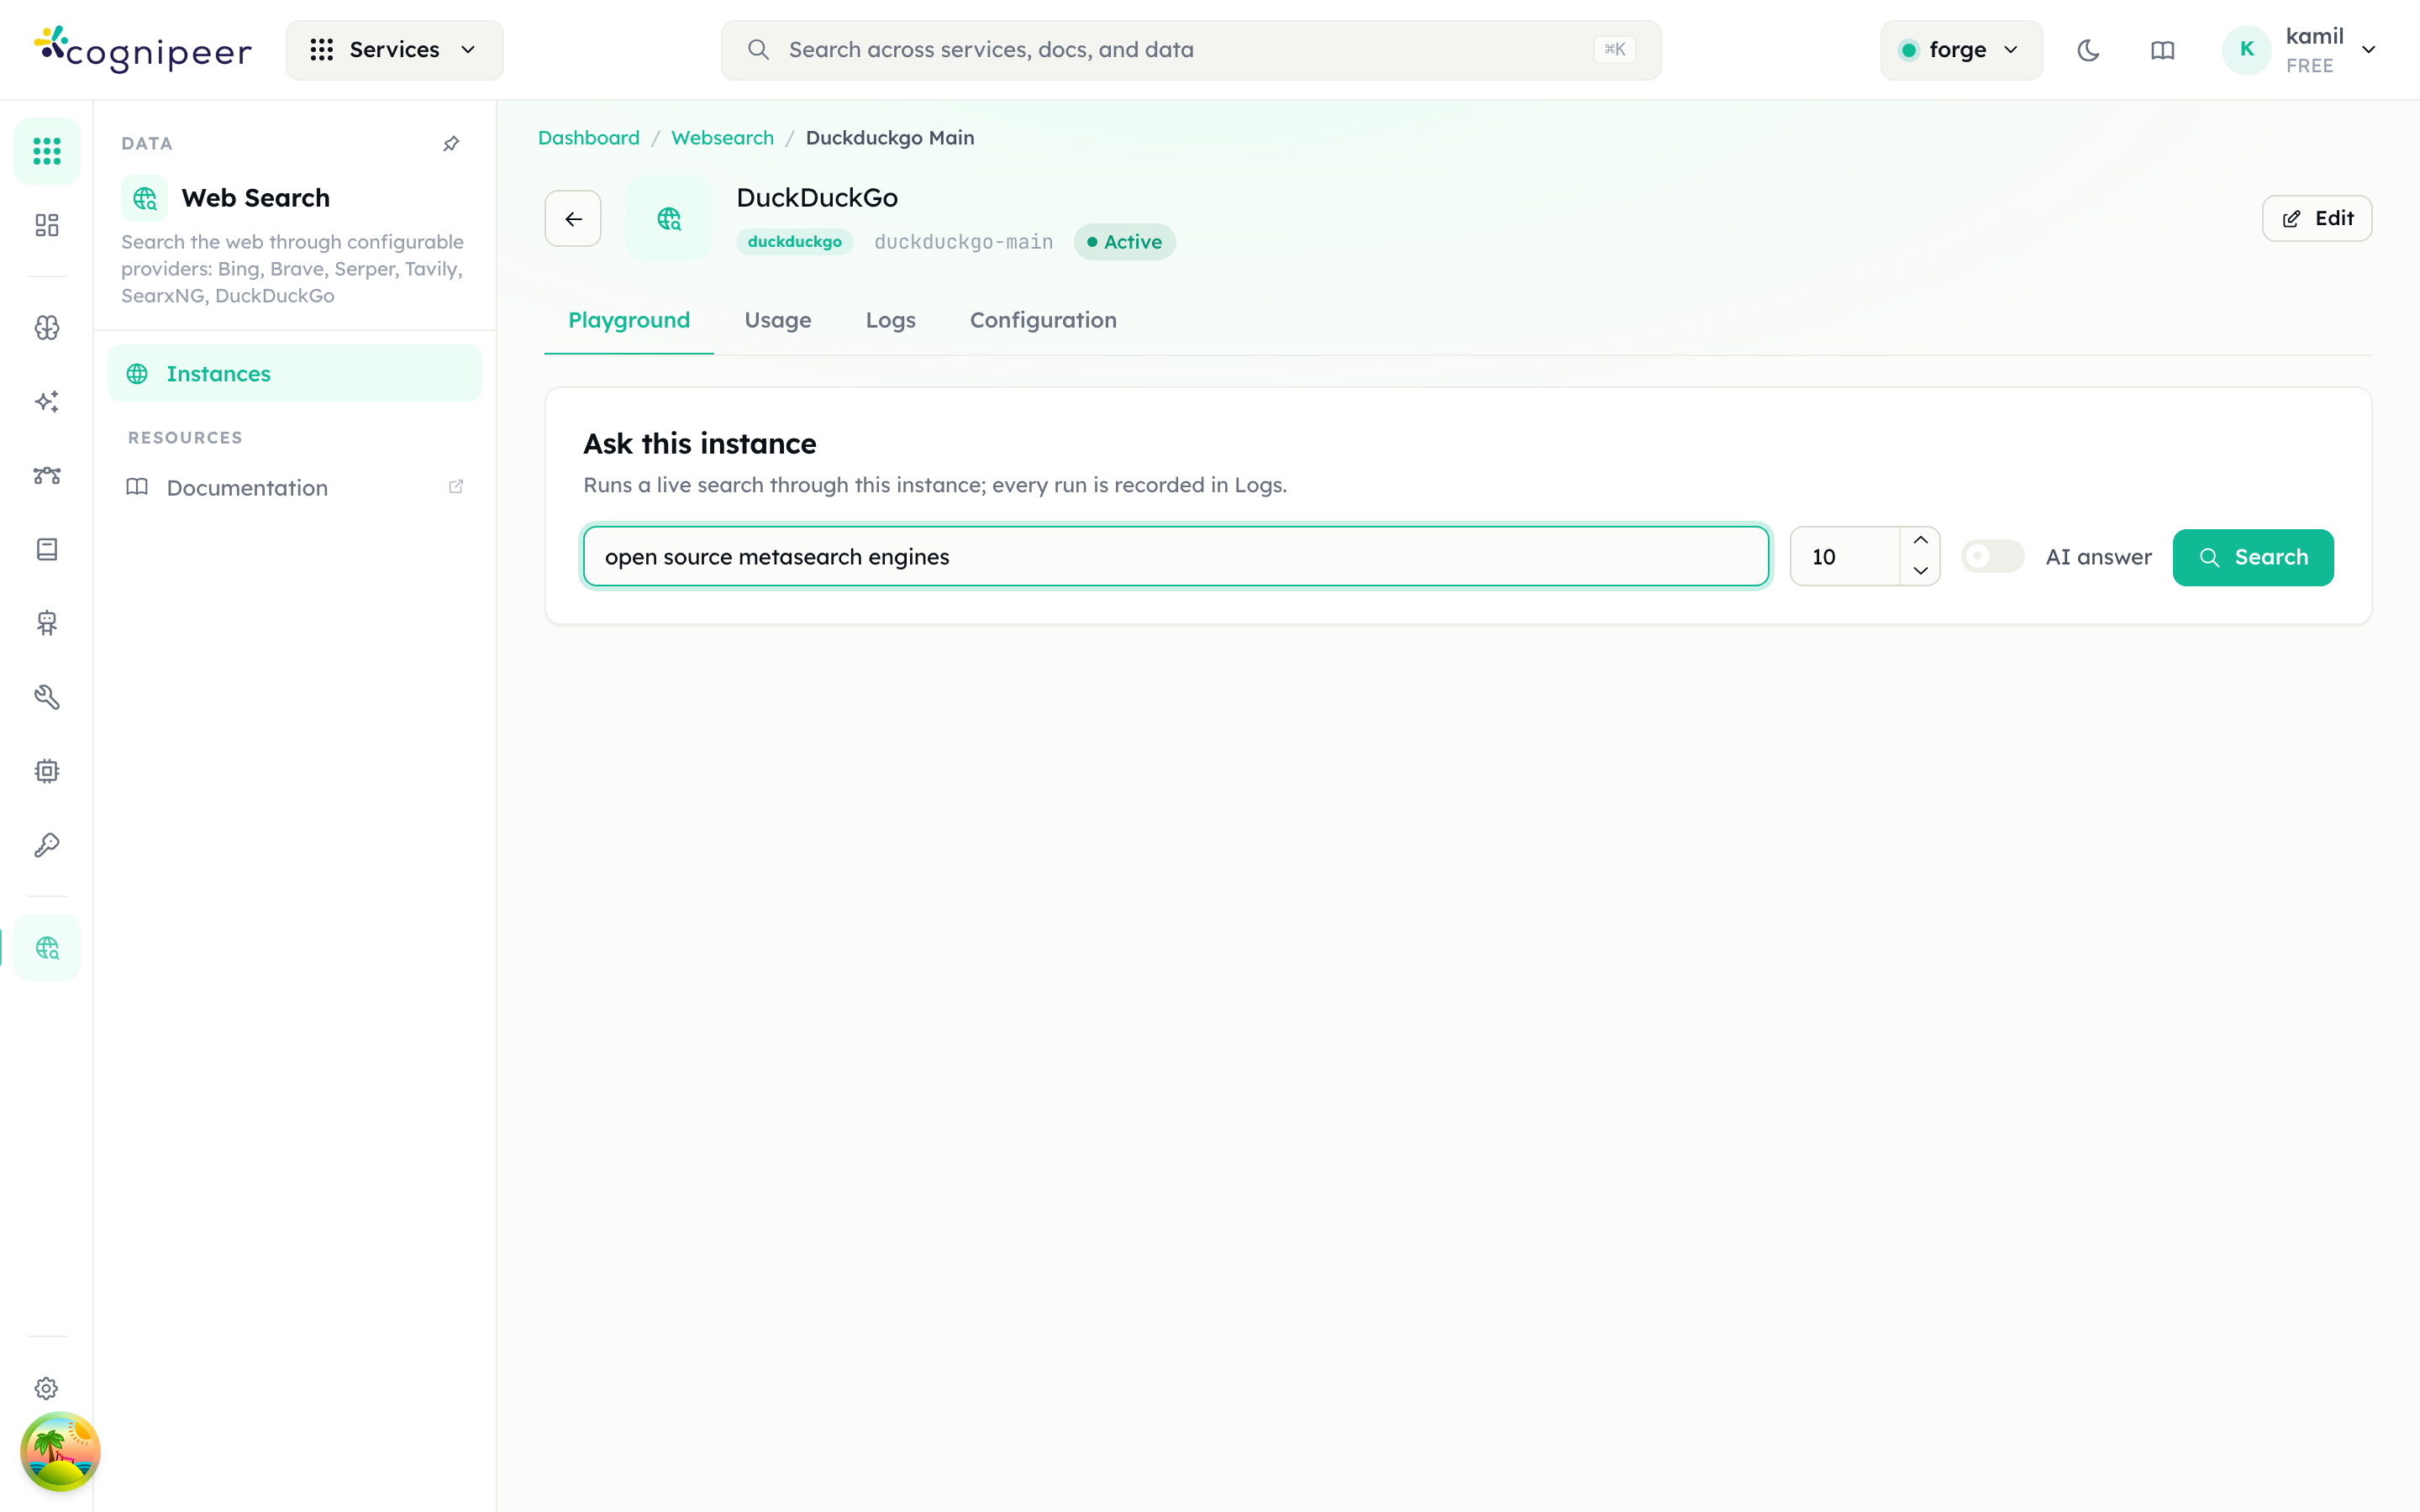This screenshot has width=2420, height=1512.
Task: Go to Websearch breadcrumb
Action: click(722, 138)
